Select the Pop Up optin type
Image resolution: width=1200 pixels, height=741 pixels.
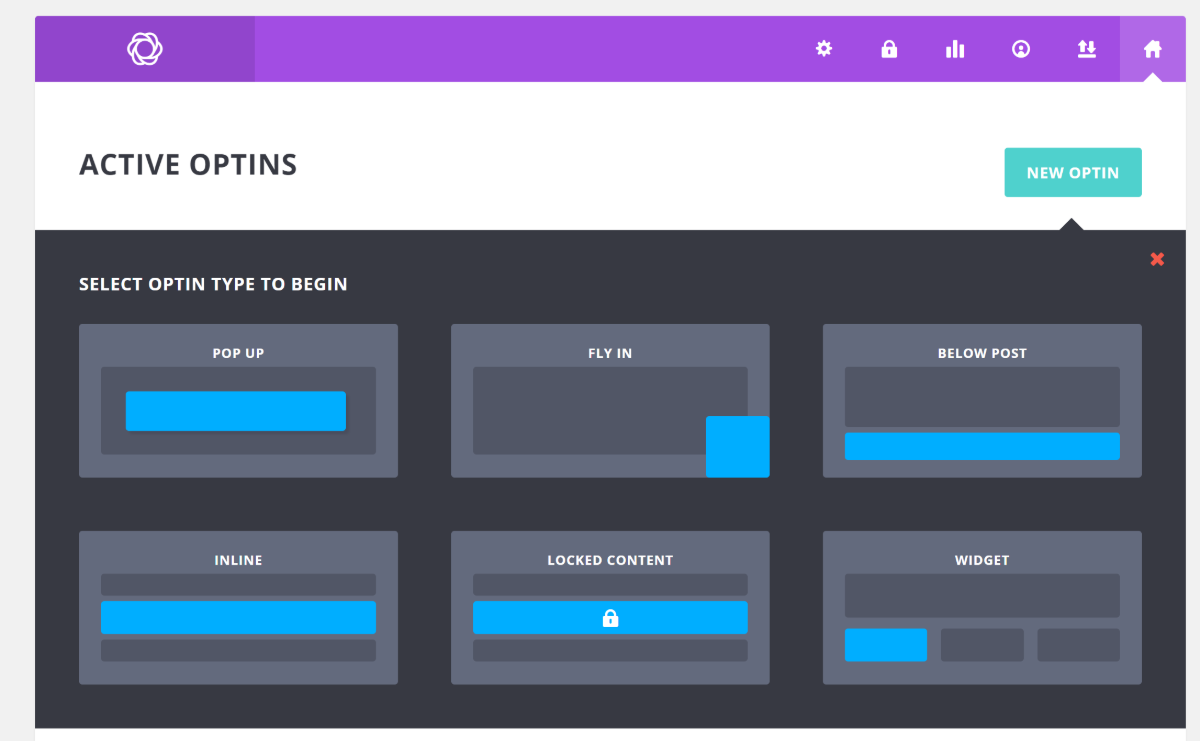tap(238, 401)
